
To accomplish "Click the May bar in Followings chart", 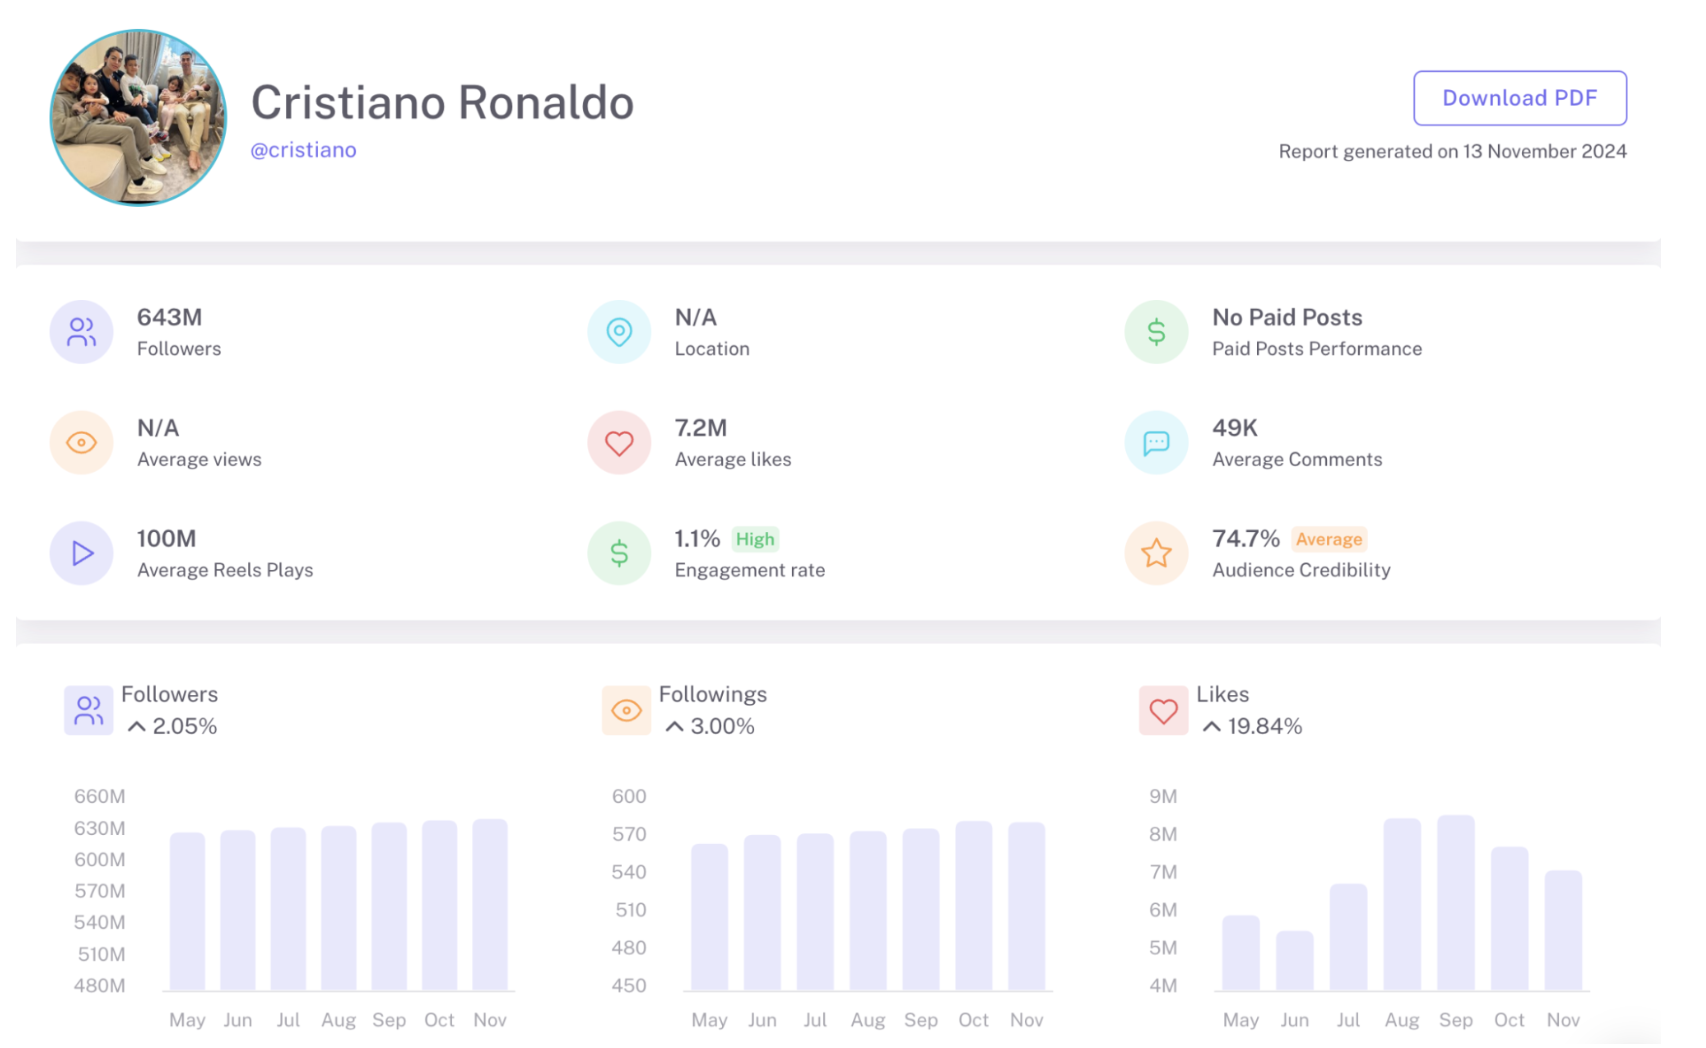I will point(710,917).
